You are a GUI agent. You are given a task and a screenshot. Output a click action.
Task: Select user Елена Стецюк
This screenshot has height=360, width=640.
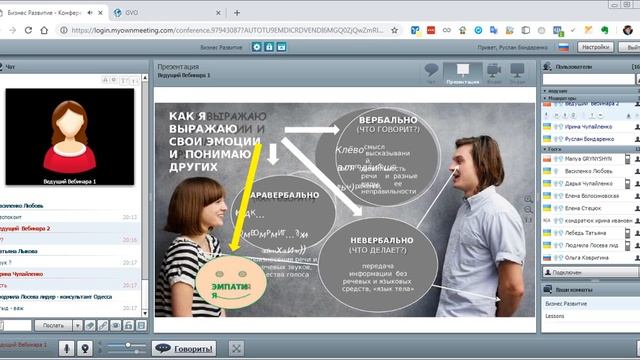[583, 208]
